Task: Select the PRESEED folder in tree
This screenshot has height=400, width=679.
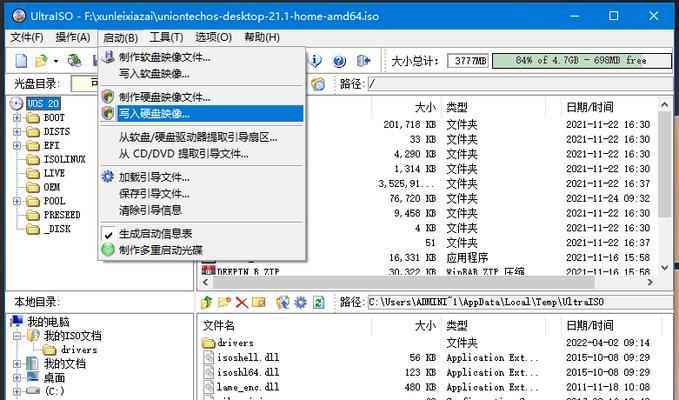Action: pyautogui.click(x=62, y=215)
